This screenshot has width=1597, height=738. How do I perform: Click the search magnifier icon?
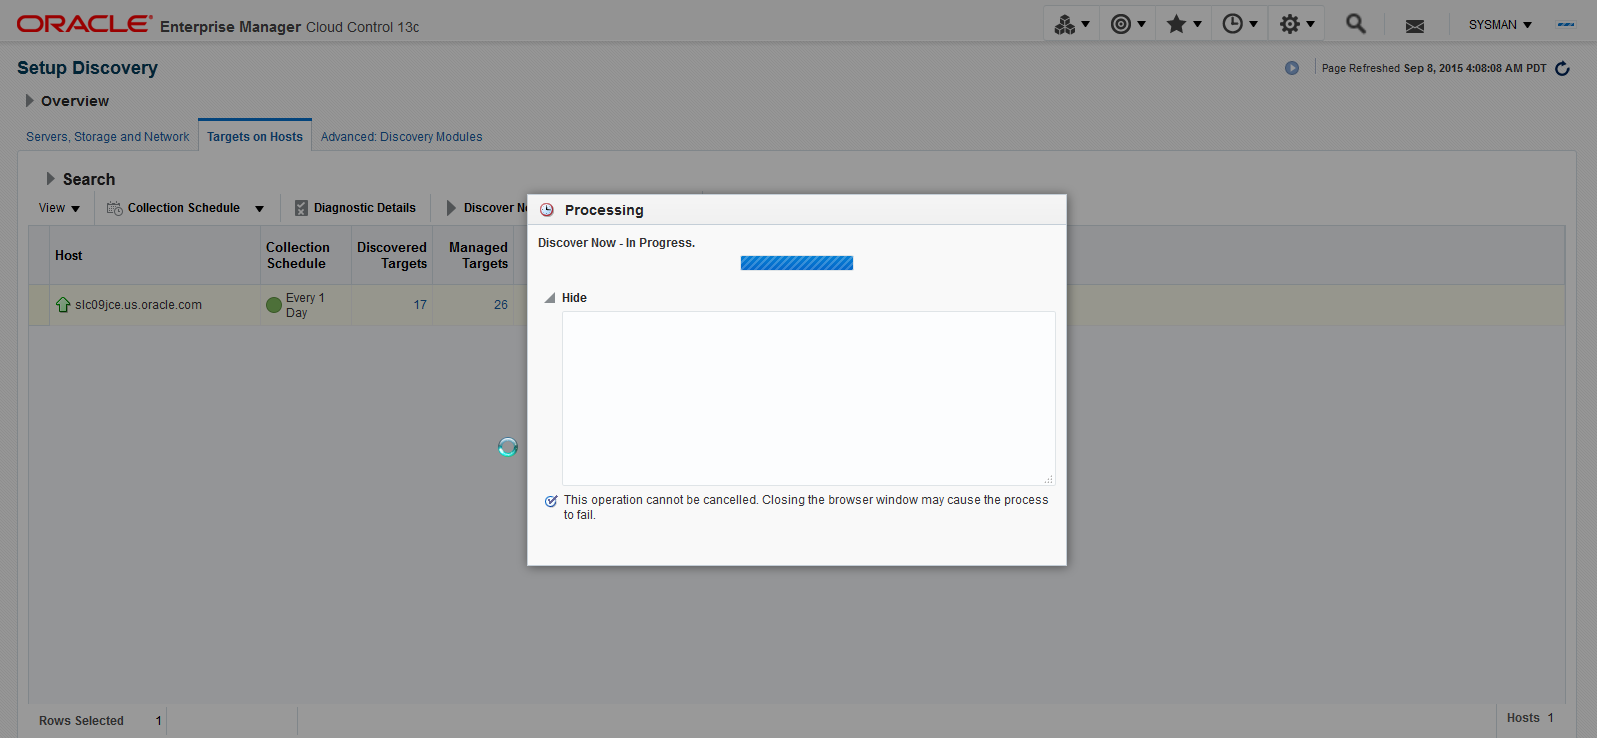[1356, 23]
